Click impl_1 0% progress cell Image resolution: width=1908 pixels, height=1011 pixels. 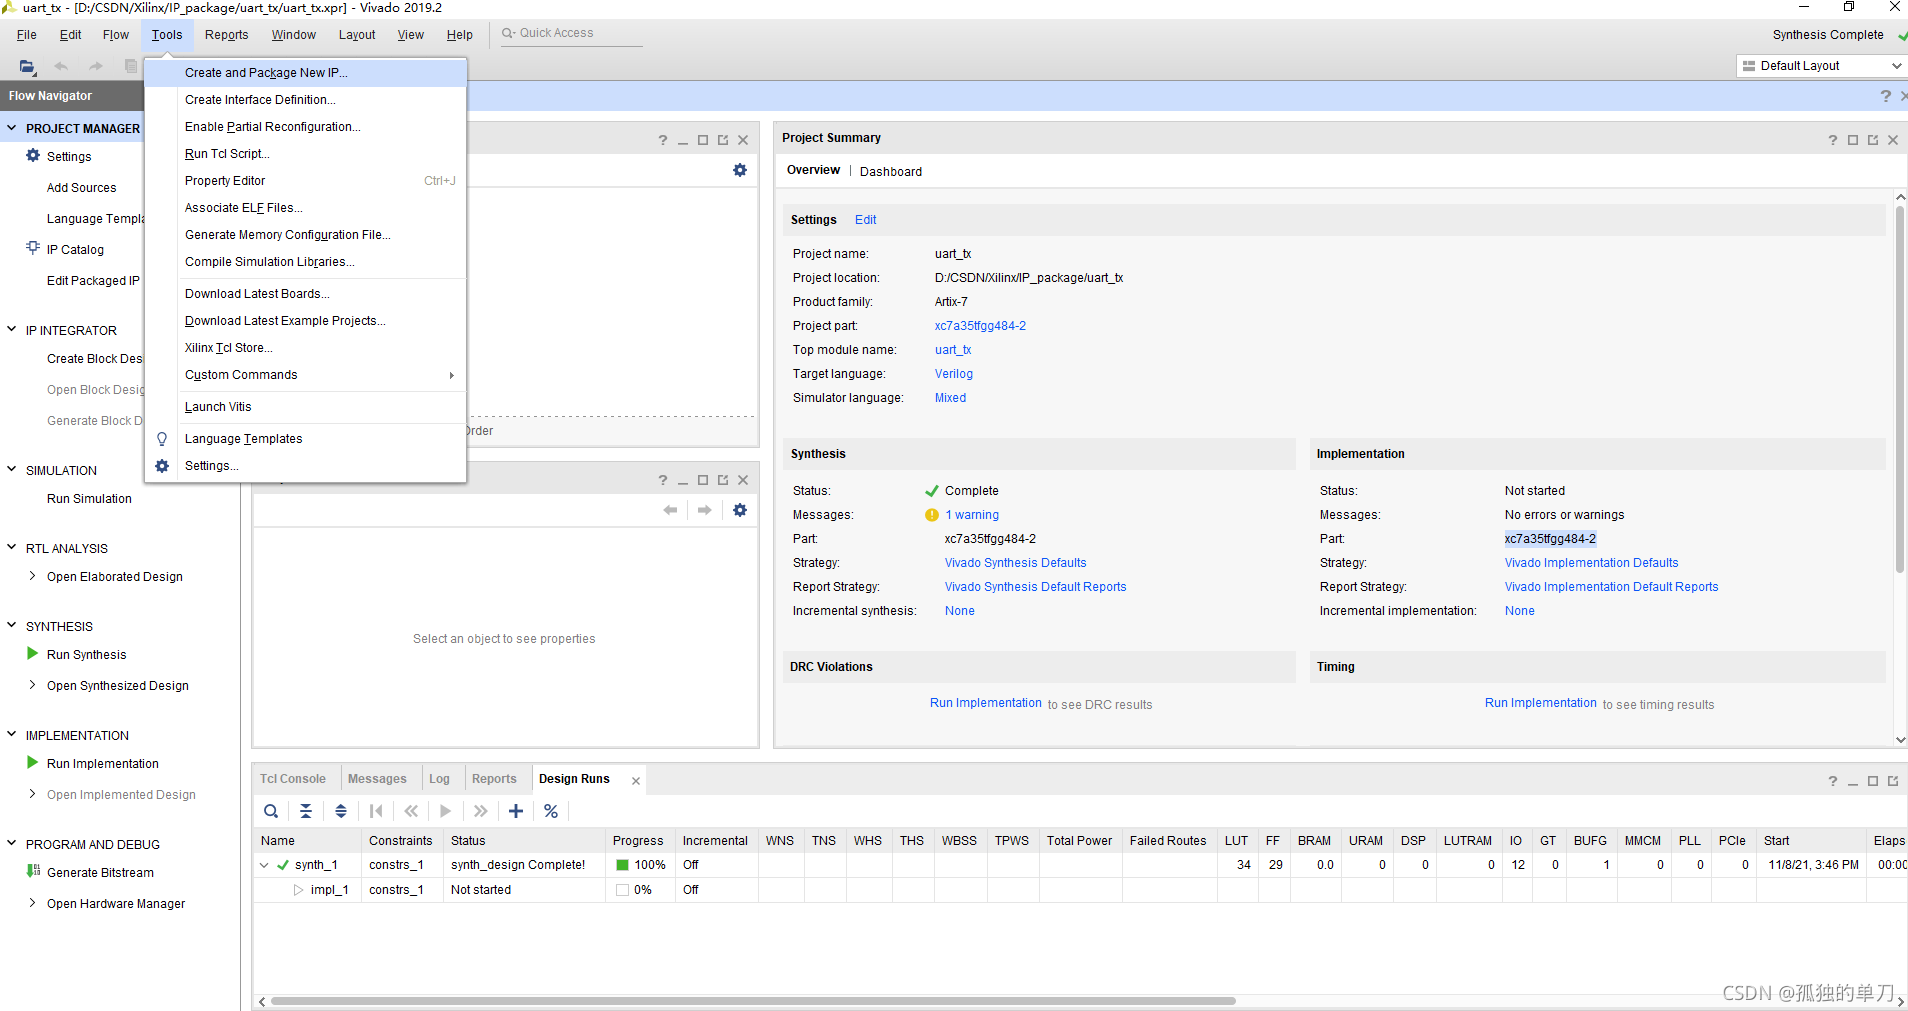click(640, 890)
